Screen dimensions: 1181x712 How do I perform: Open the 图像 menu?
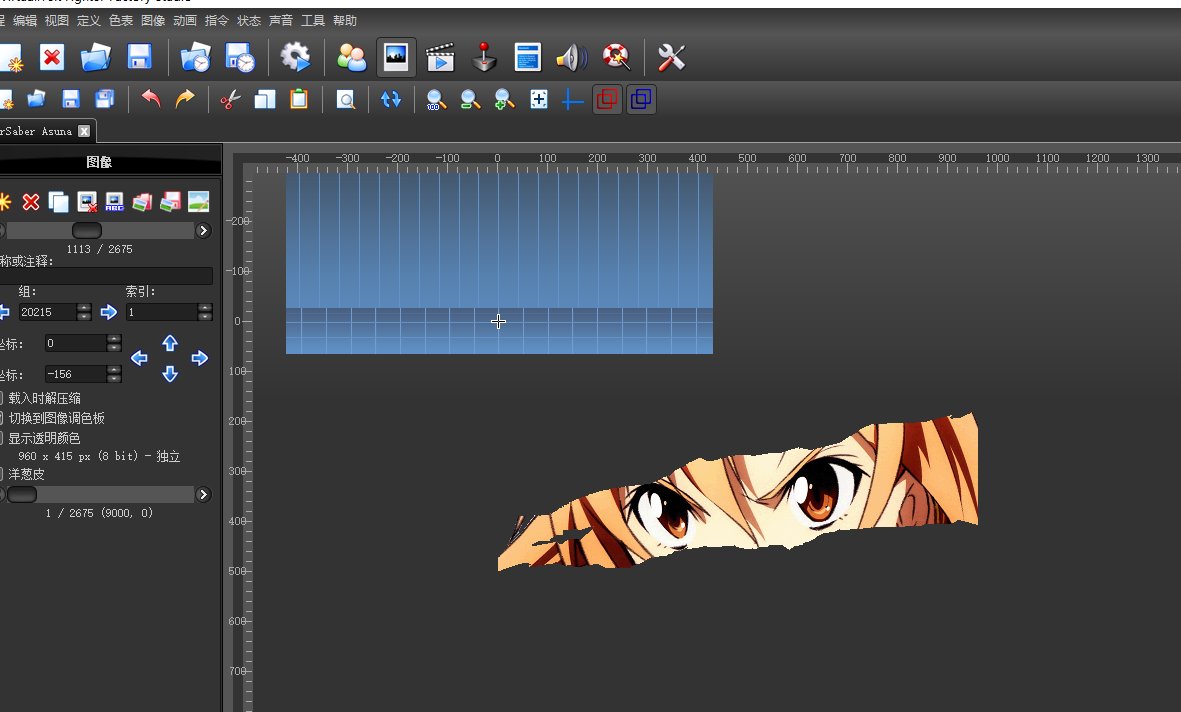click(x=153, y=20)
